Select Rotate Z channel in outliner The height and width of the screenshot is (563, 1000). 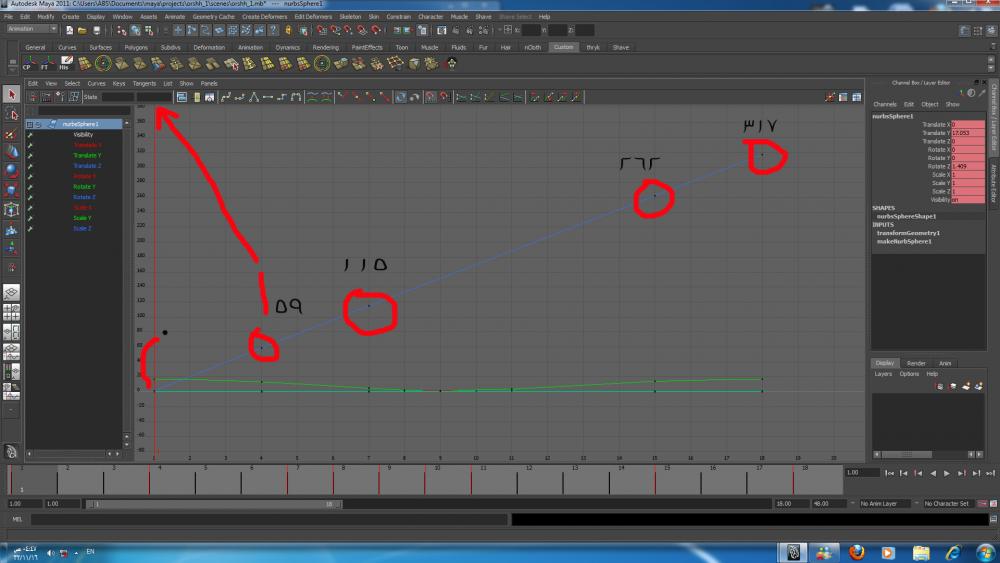pyautogui.click(x=84, y=197)
